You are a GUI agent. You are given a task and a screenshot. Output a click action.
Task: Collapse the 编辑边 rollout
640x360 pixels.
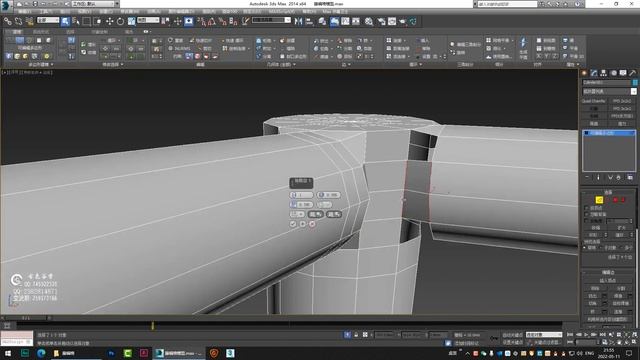tap(608, 272)
